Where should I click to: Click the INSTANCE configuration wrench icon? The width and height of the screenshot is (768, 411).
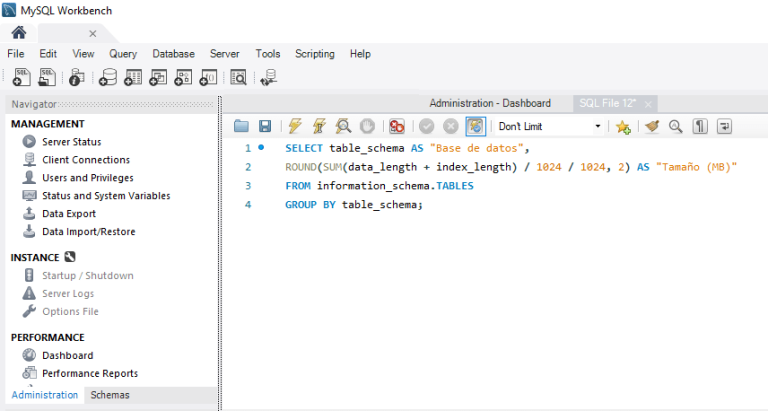click(x=70, y=257)
